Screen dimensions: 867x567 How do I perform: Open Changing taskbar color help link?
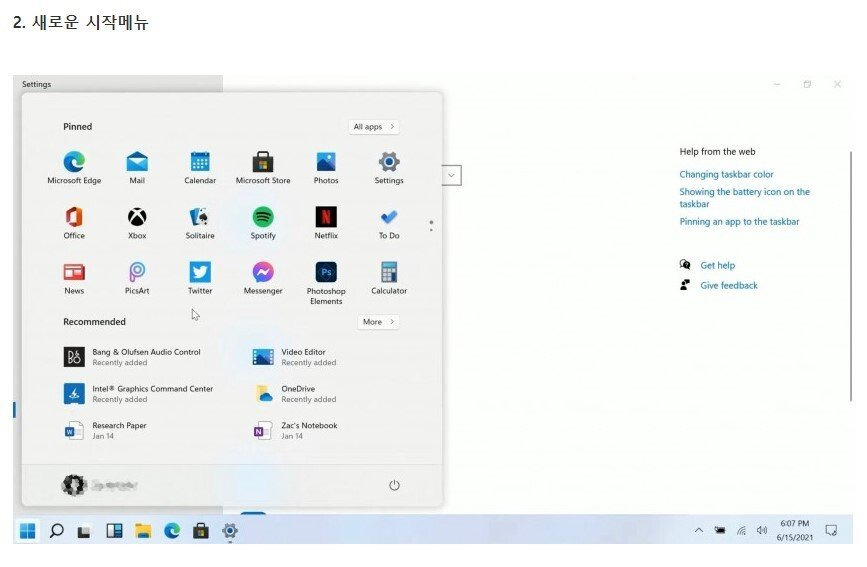(x=726, y=174)
